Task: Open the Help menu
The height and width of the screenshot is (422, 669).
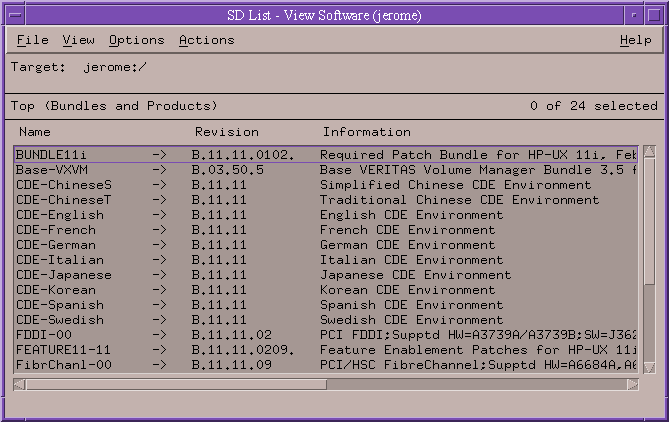Action: tap(636, 40)
